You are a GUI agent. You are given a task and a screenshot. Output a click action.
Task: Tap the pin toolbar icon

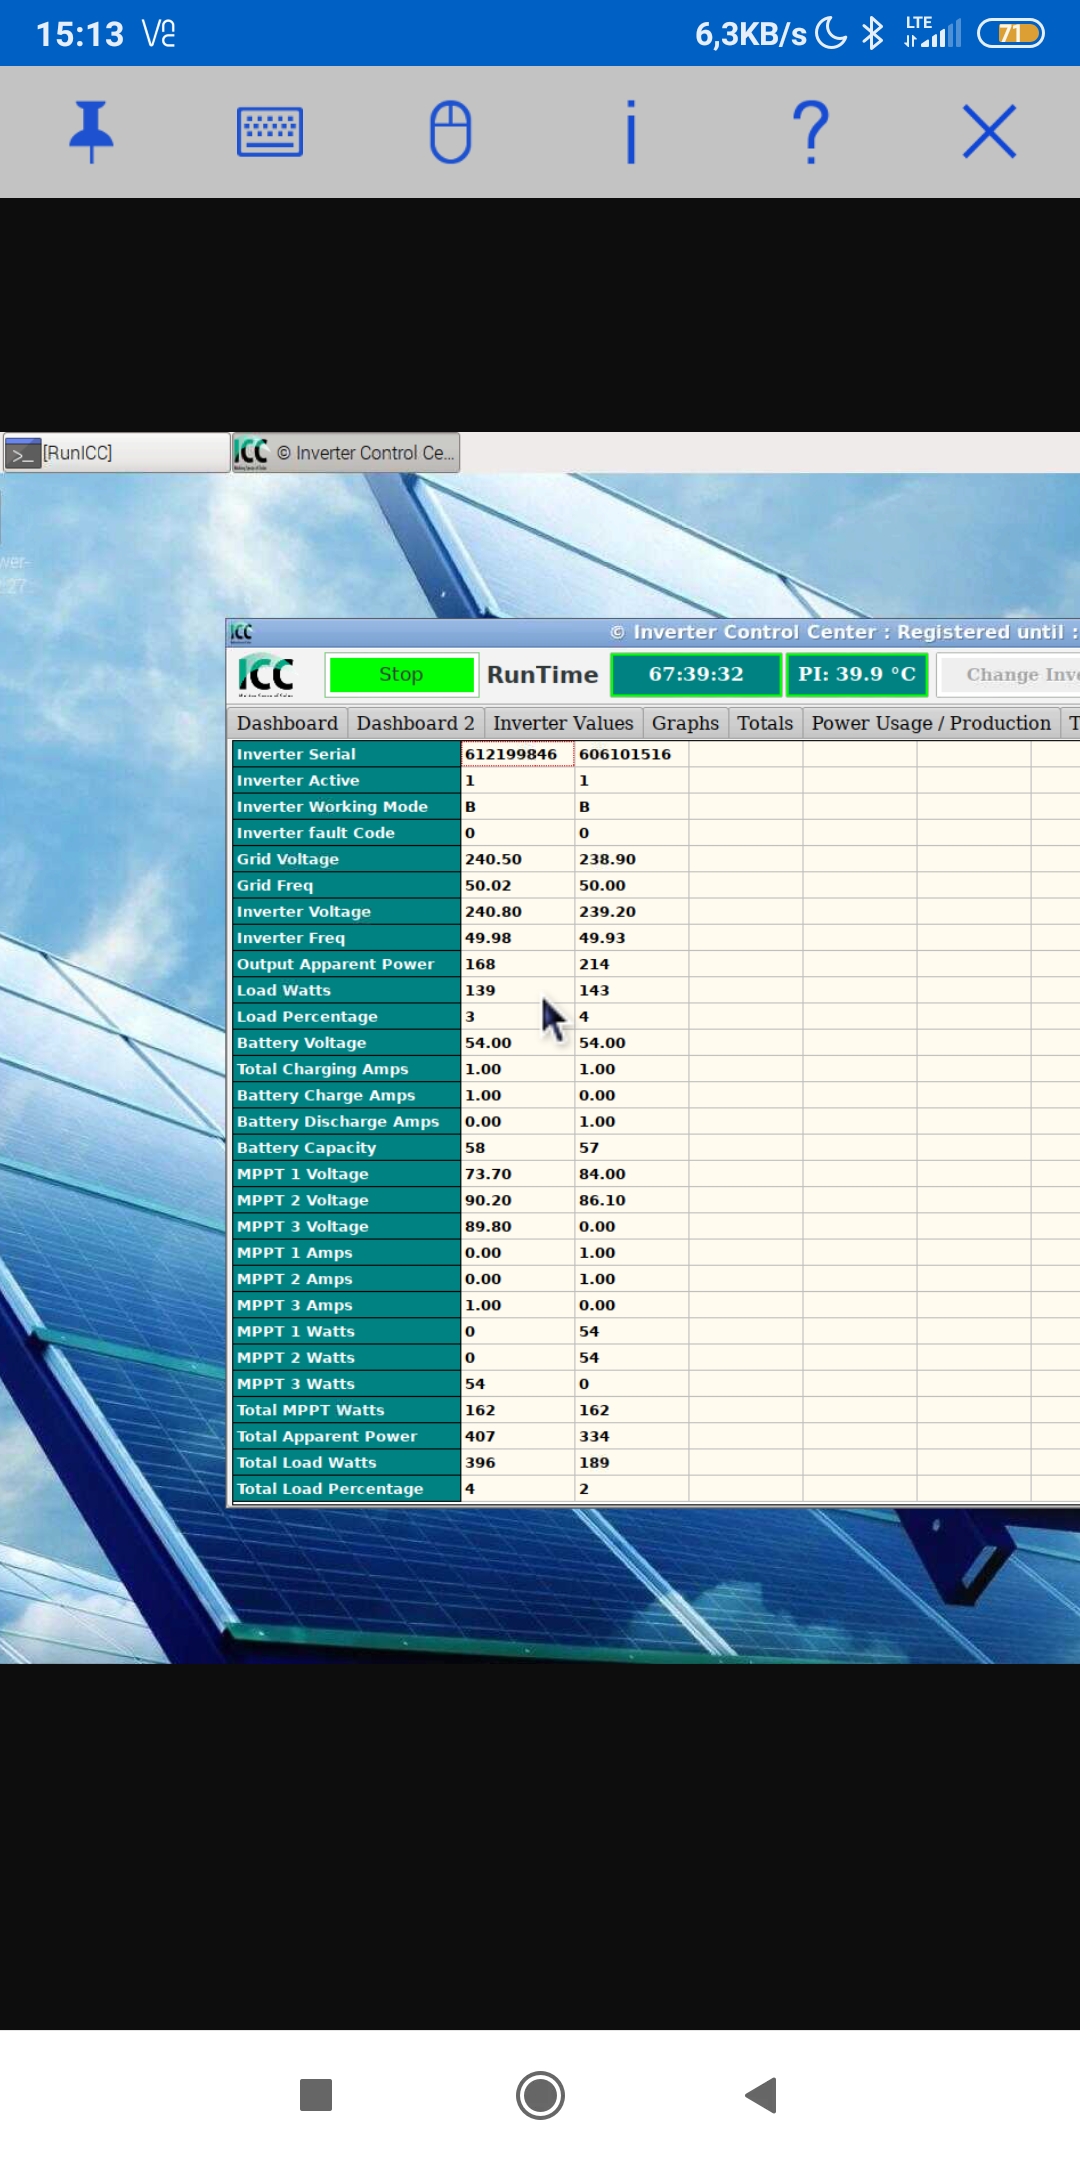[x=91, y=132]
